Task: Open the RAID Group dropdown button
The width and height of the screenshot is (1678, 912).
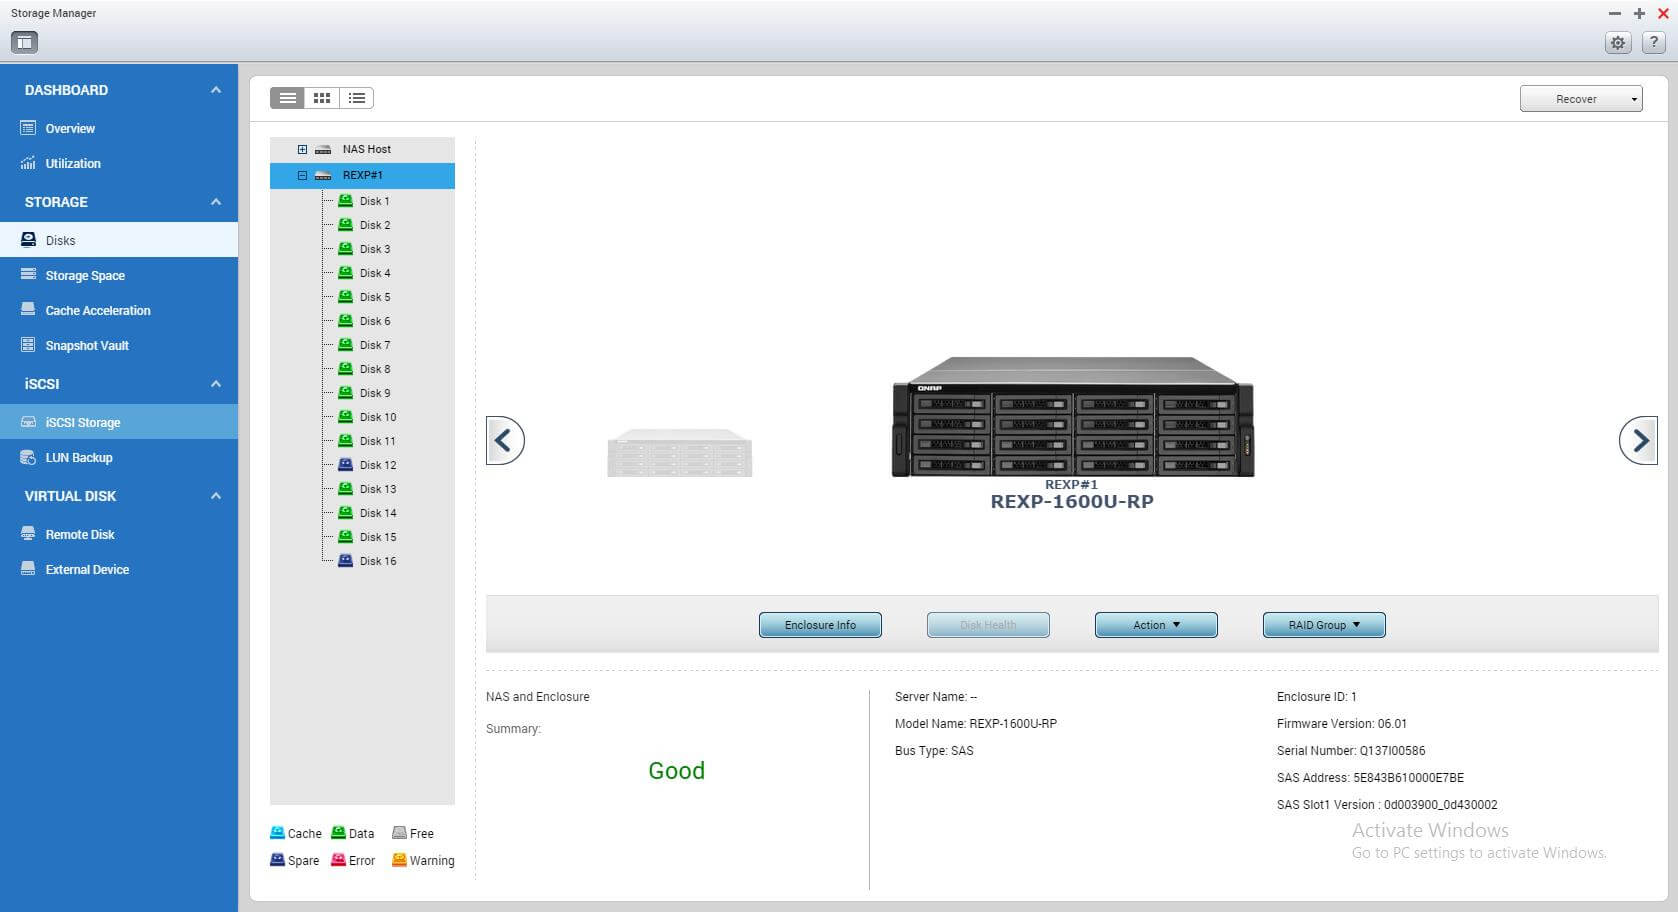Action: pos(1324,625)
